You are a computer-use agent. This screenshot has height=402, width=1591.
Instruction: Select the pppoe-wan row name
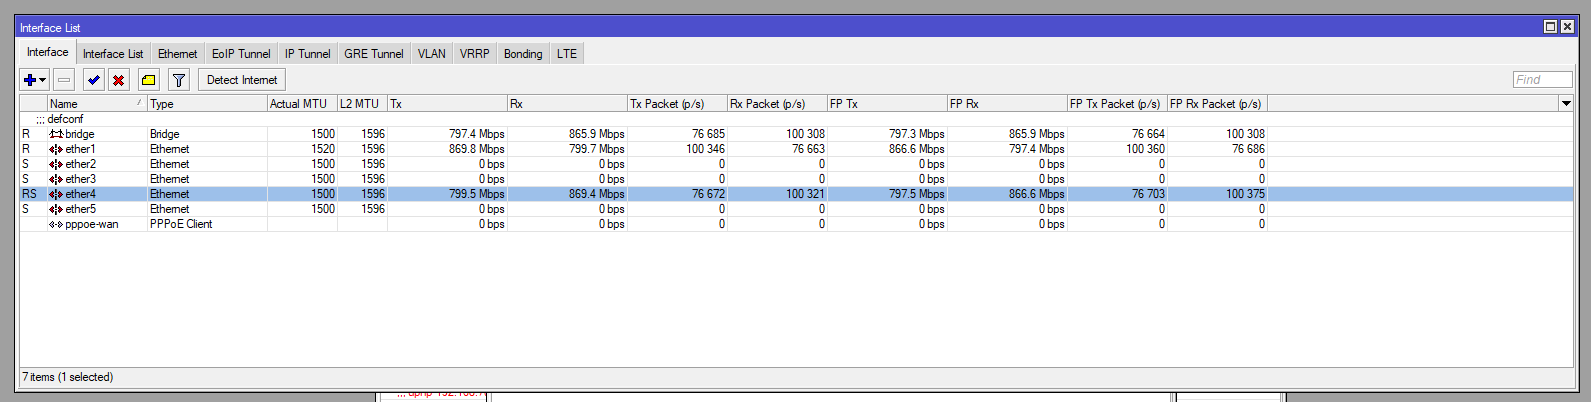91,224
